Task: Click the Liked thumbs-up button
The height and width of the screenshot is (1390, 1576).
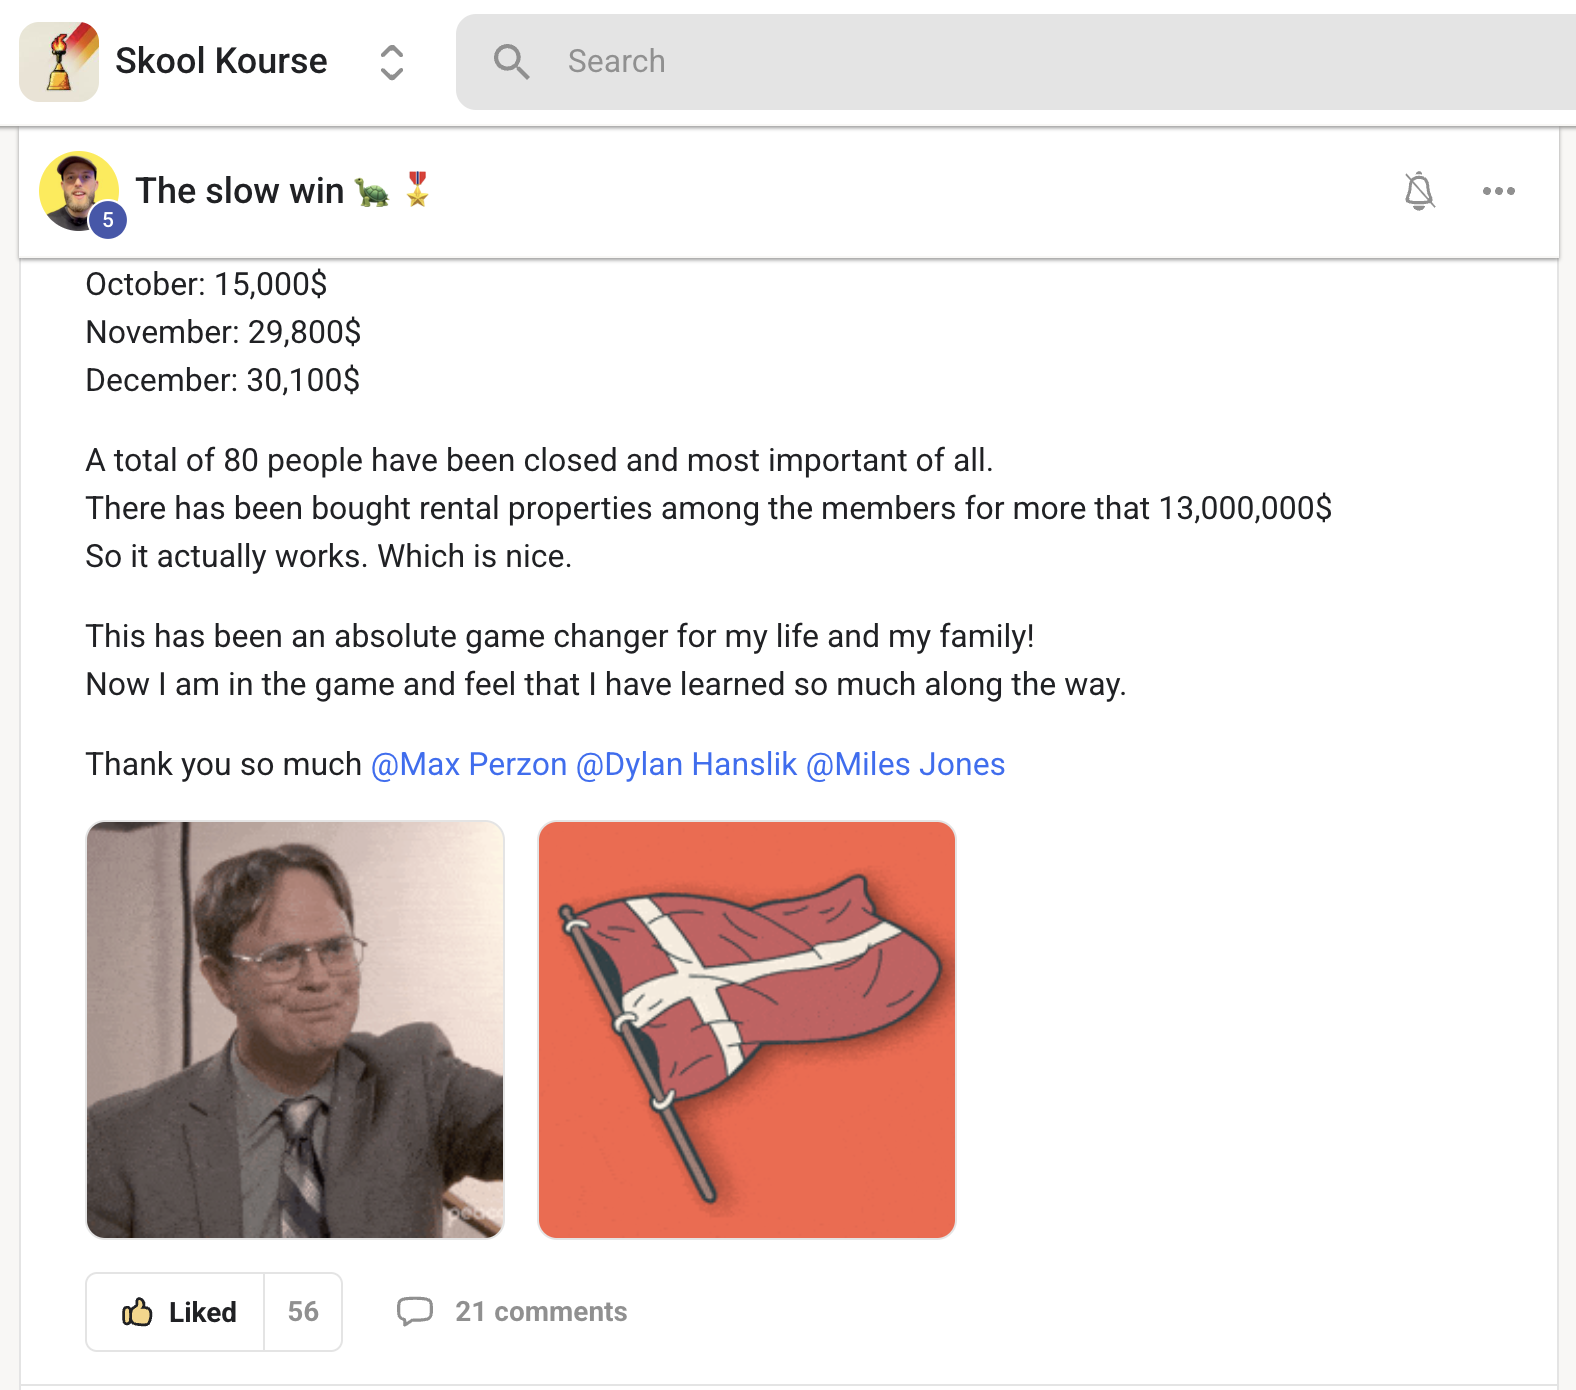Action: click(176, 1312)
